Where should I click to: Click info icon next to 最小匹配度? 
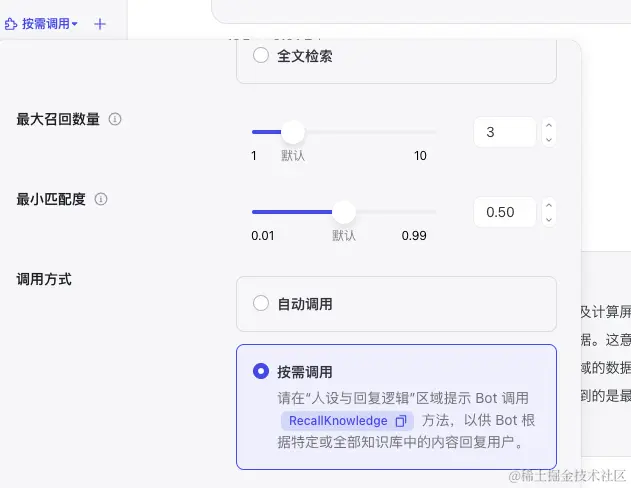[x=101, y=199]
